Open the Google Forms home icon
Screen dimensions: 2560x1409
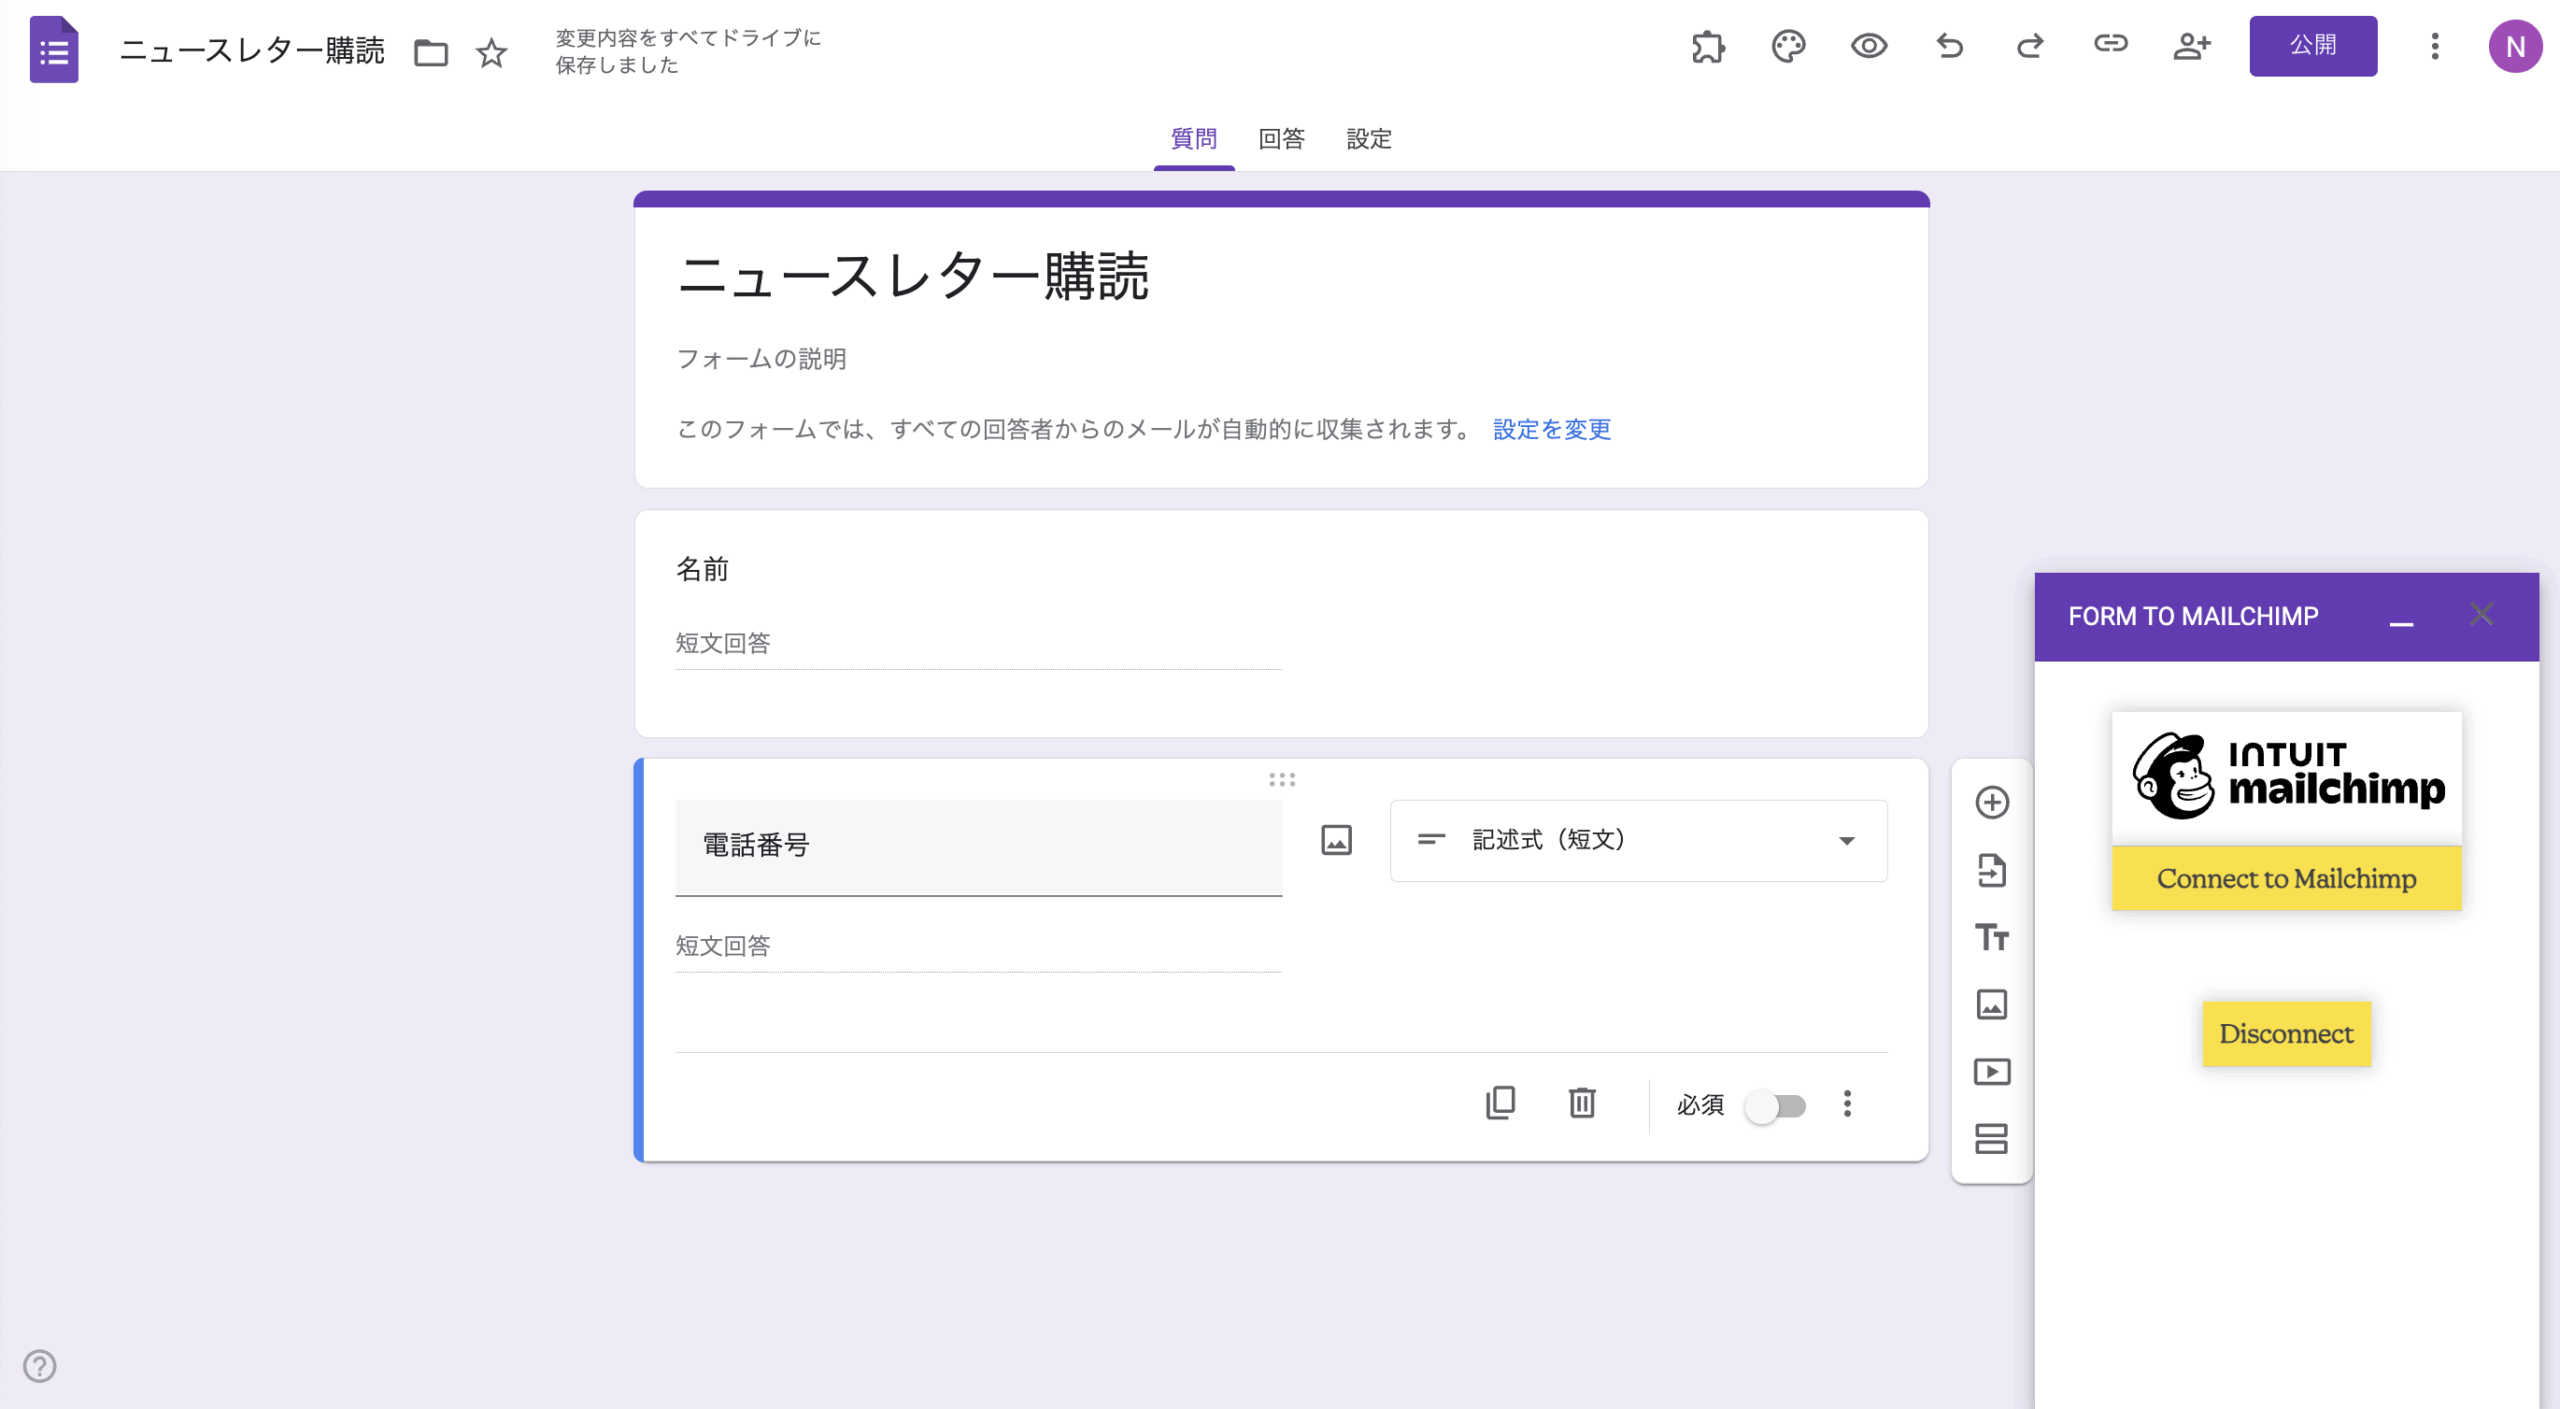pyautogui.click(x=54, y=49)
